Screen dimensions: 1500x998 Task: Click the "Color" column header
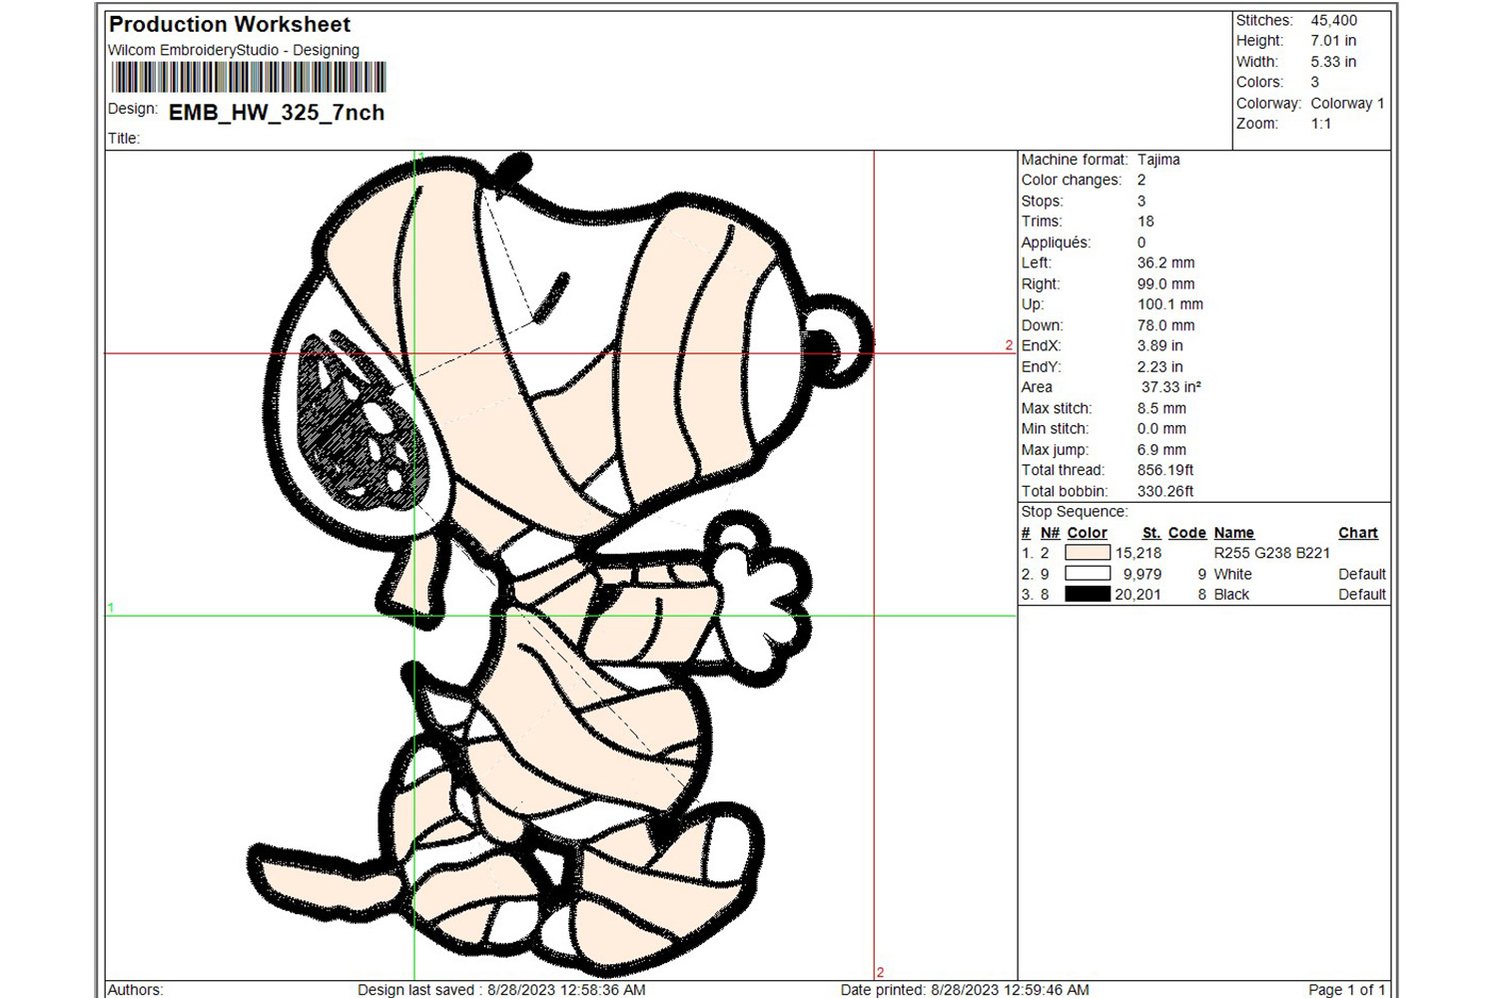coord(1087,533)
